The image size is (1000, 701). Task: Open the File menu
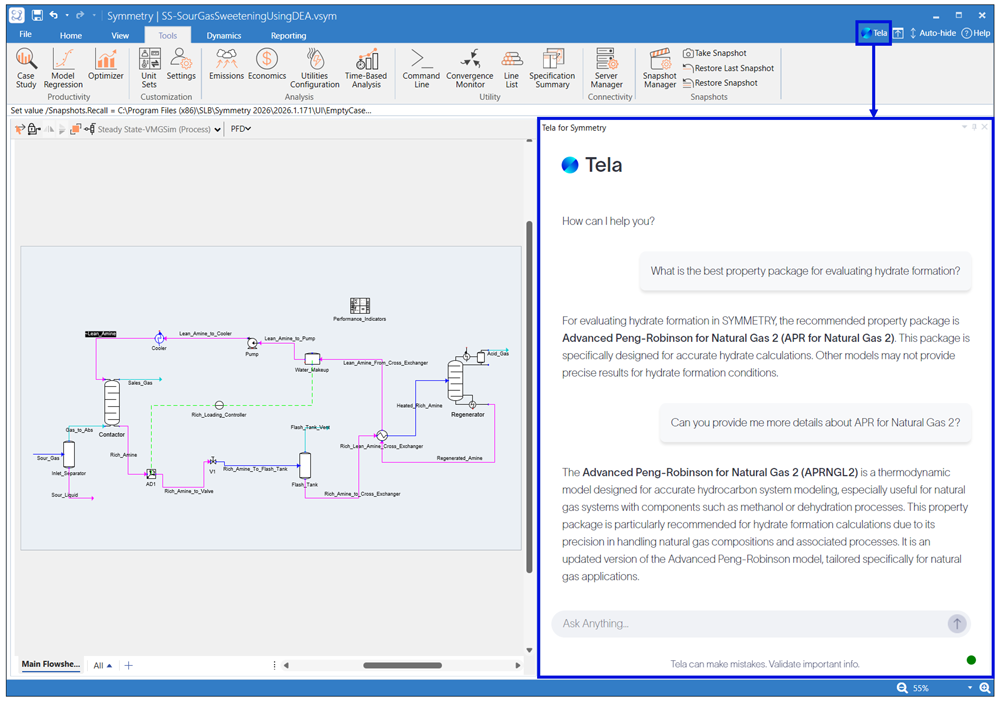point(26,35)
